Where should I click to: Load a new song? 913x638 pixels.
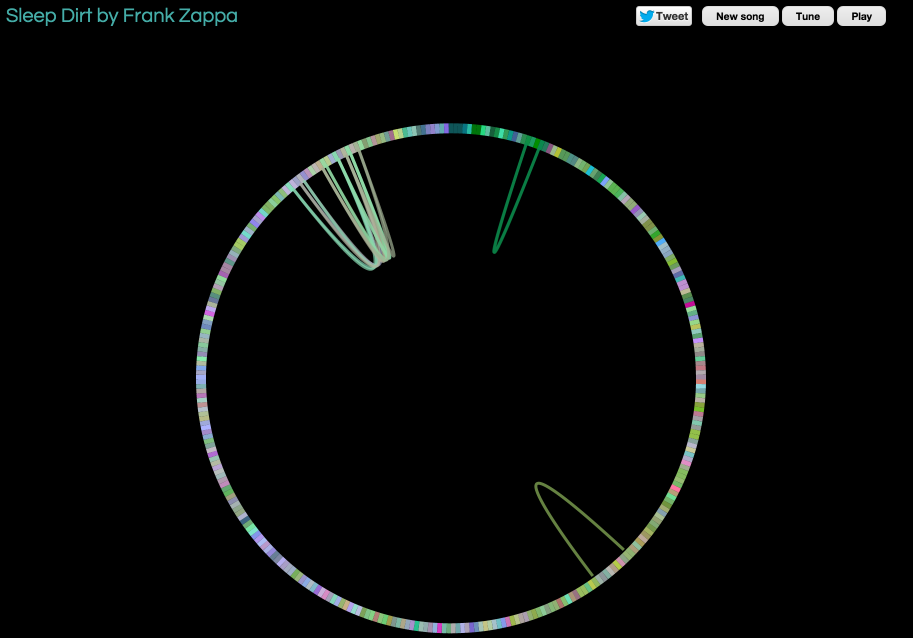coord(740,16)
